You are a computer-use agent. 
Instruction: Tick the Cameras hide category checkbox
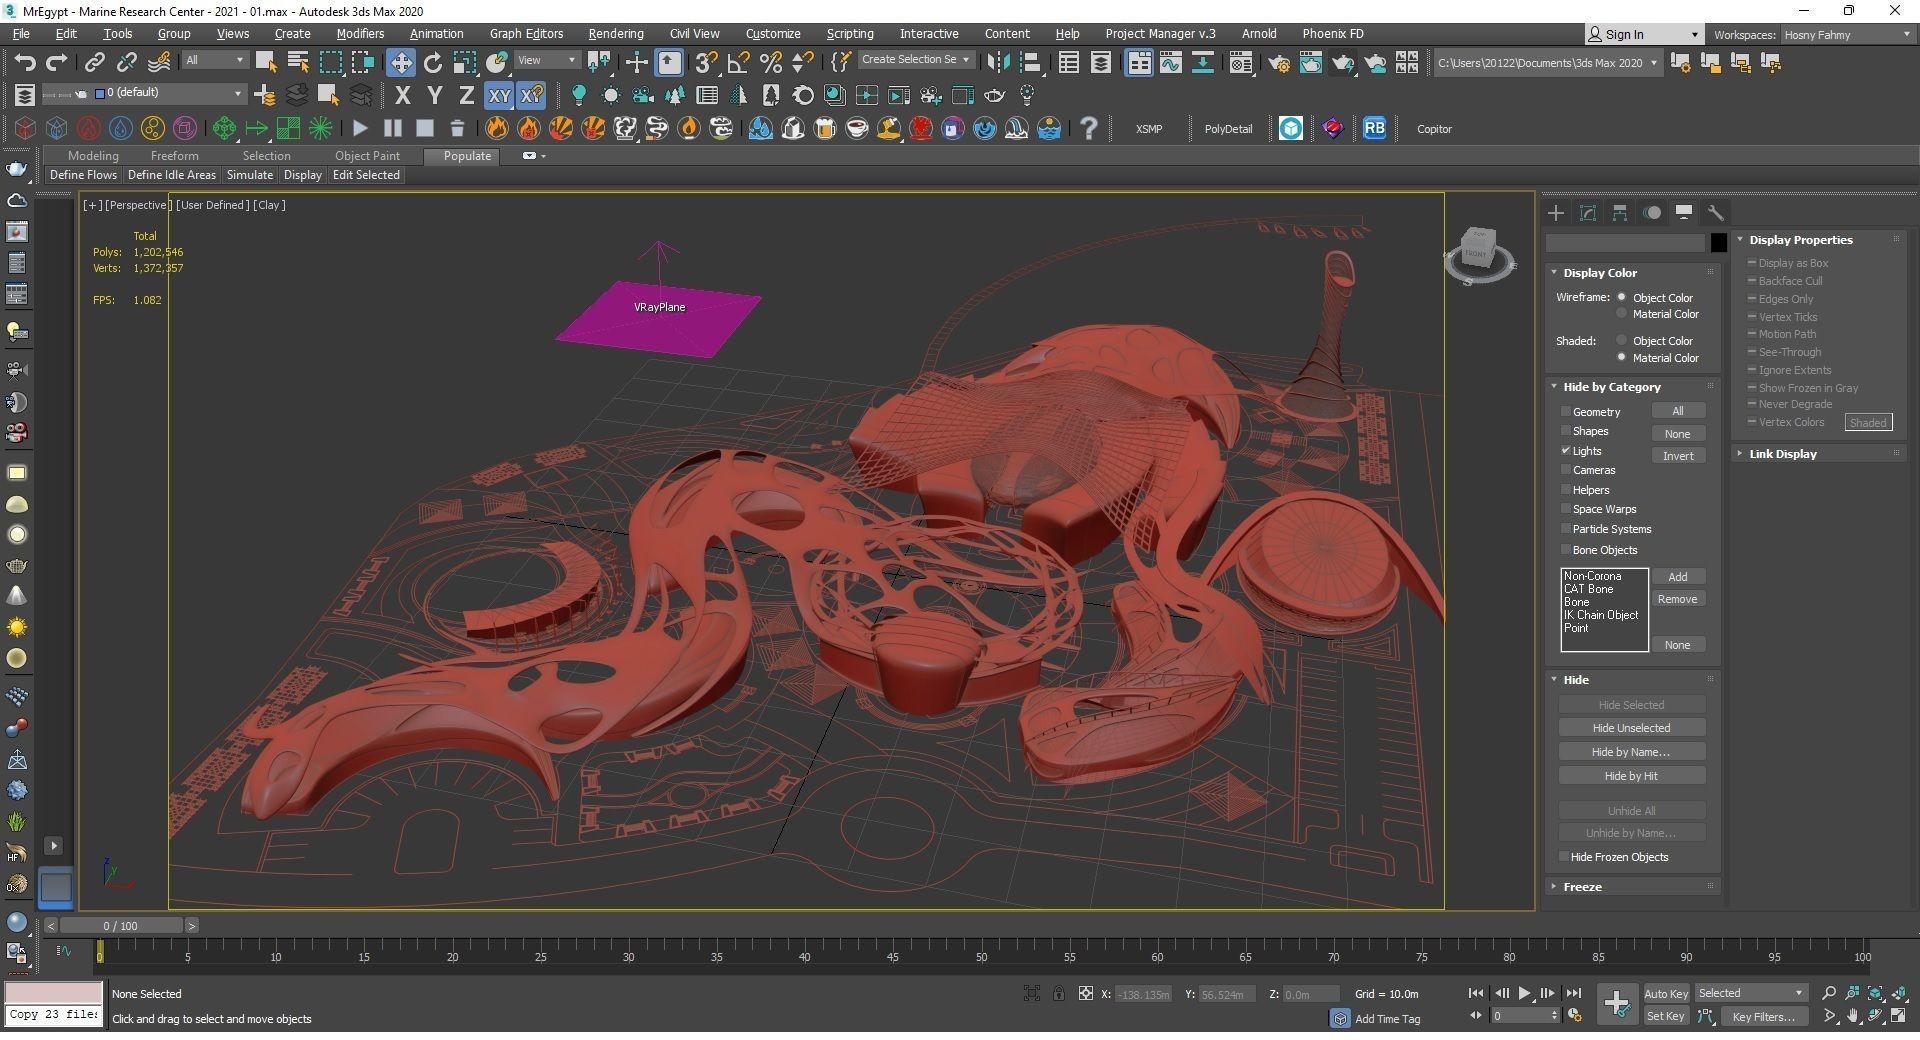[x=1566, y=470]
